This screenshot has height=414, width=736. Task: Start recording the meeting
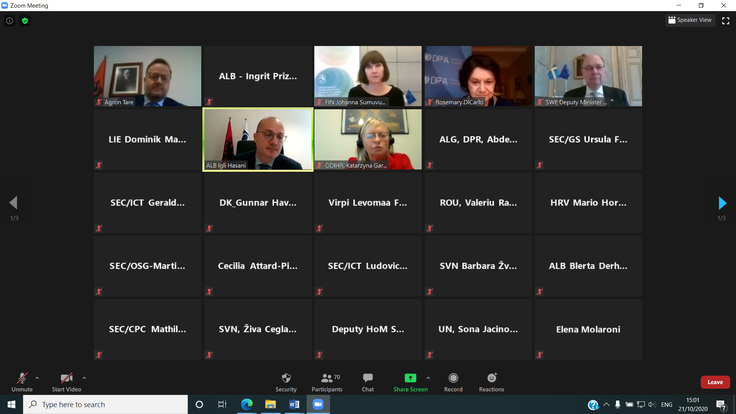pyautogui.click(x=453, y=380)
